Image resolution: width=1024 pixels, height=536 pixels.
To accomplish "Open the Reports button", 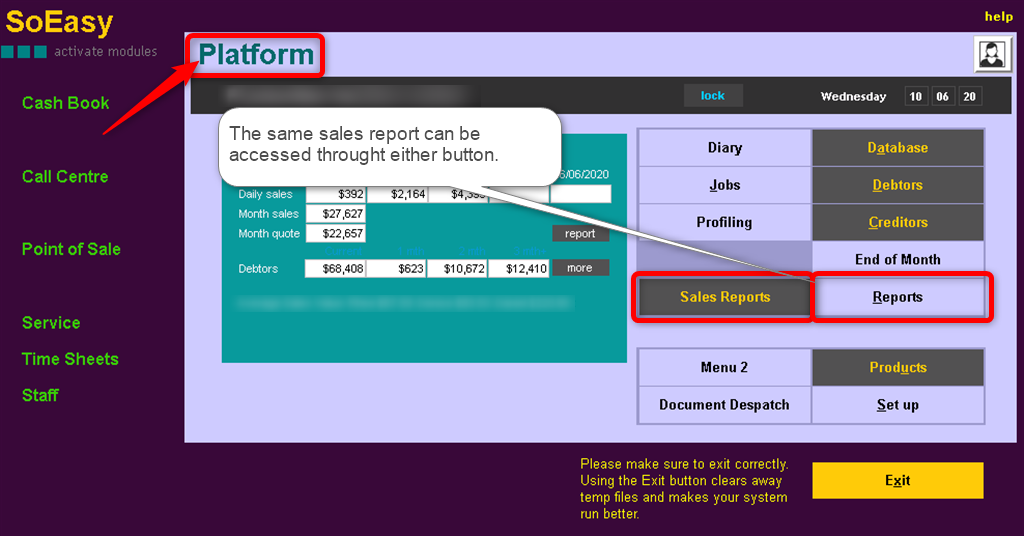I will pos(897,297).
